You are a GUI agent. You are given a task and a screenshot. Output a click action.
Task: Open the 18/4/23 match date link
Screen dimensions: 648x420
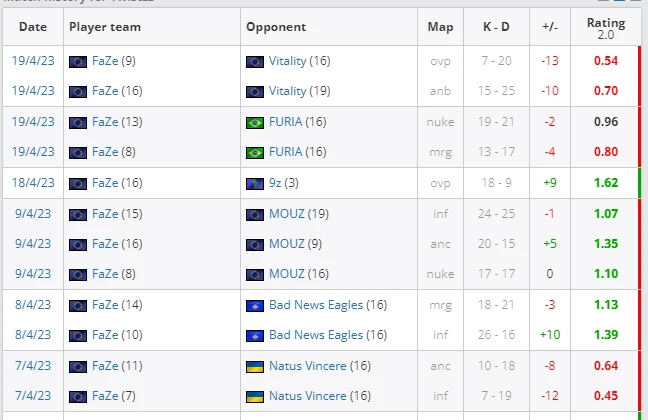click(x=33, y=183)
